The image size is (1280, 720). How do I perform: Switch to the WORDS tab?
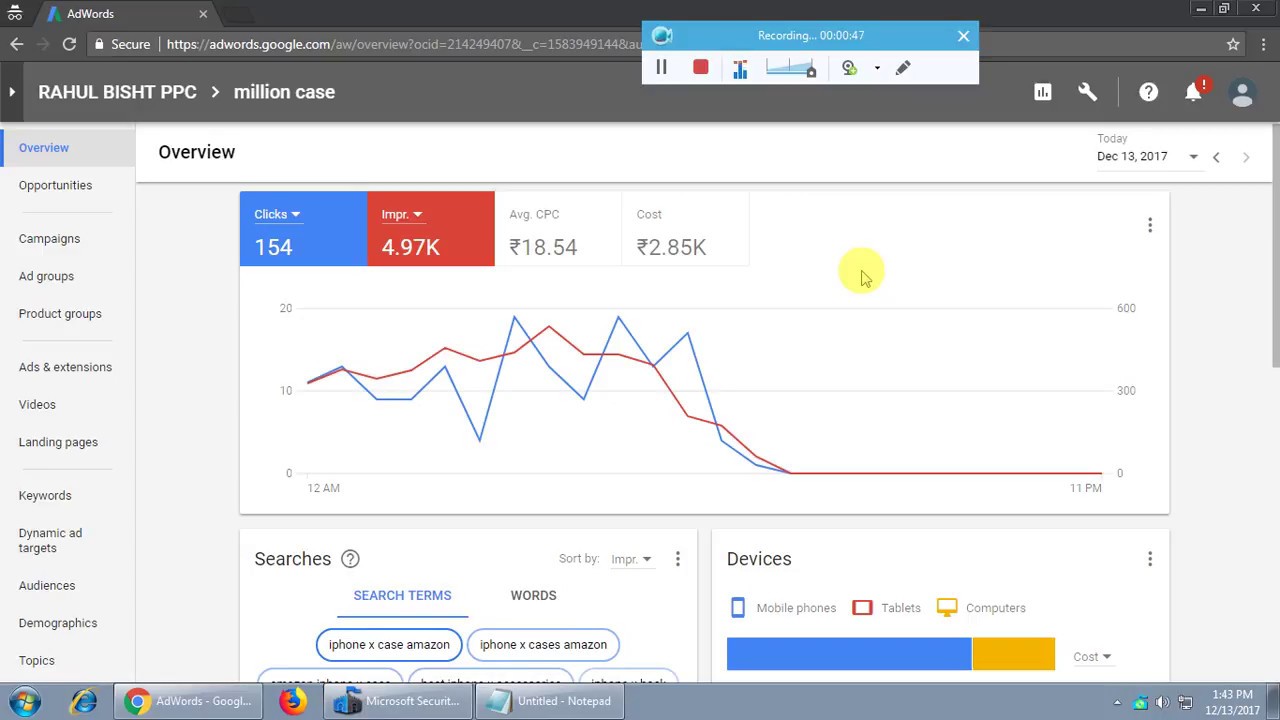(x=533, y=595)
